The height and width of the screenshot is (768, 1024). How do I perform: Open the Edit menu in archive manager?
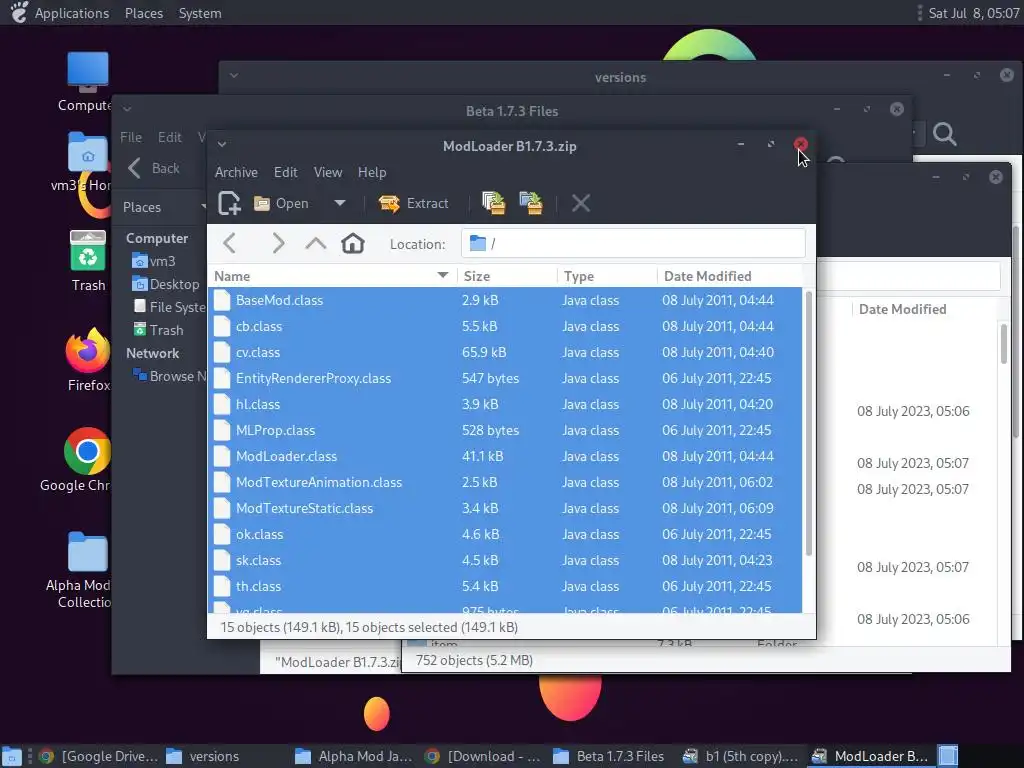[285, 172]
